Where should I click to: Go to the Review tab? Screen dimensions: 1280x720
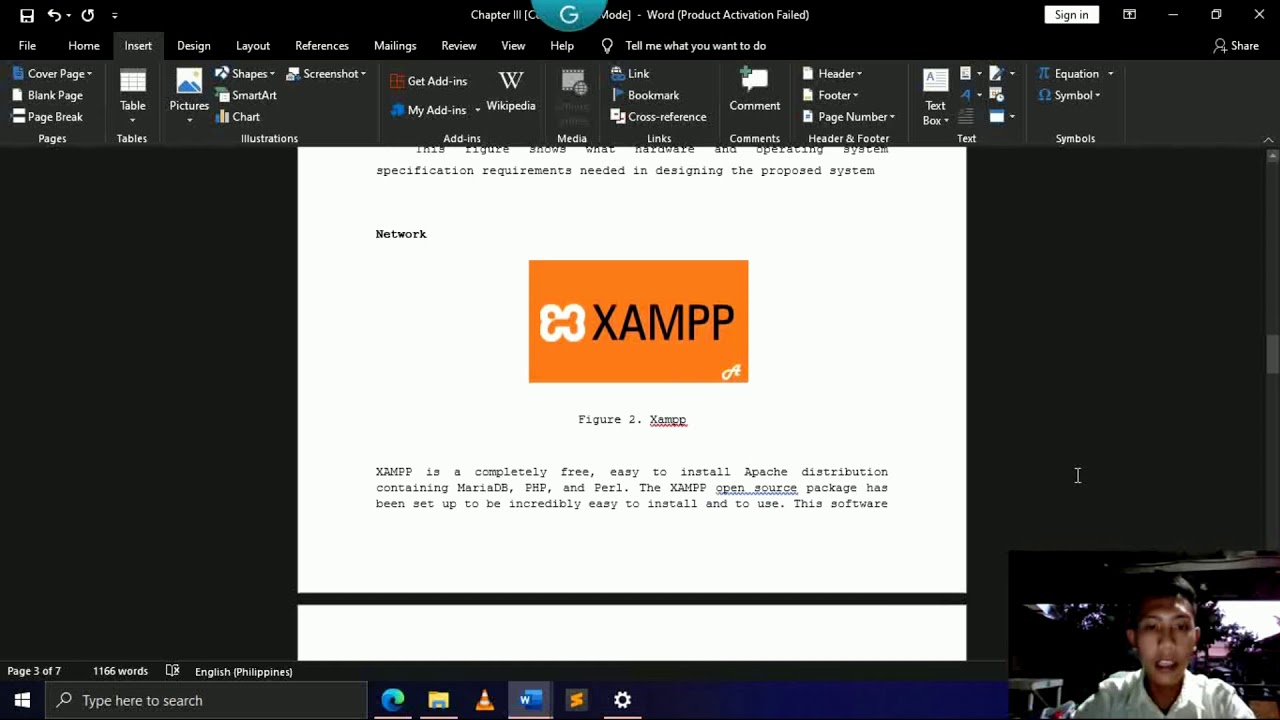(459, 46)
